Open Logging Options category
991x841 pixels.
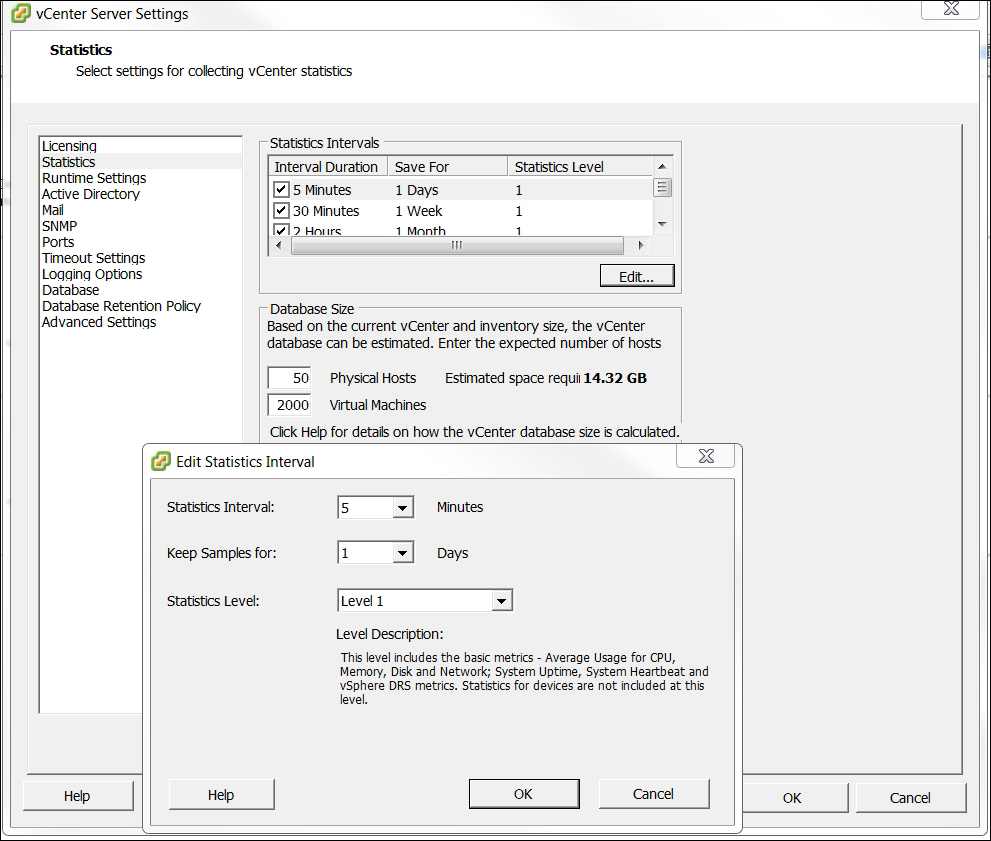(x=92, y=274)
